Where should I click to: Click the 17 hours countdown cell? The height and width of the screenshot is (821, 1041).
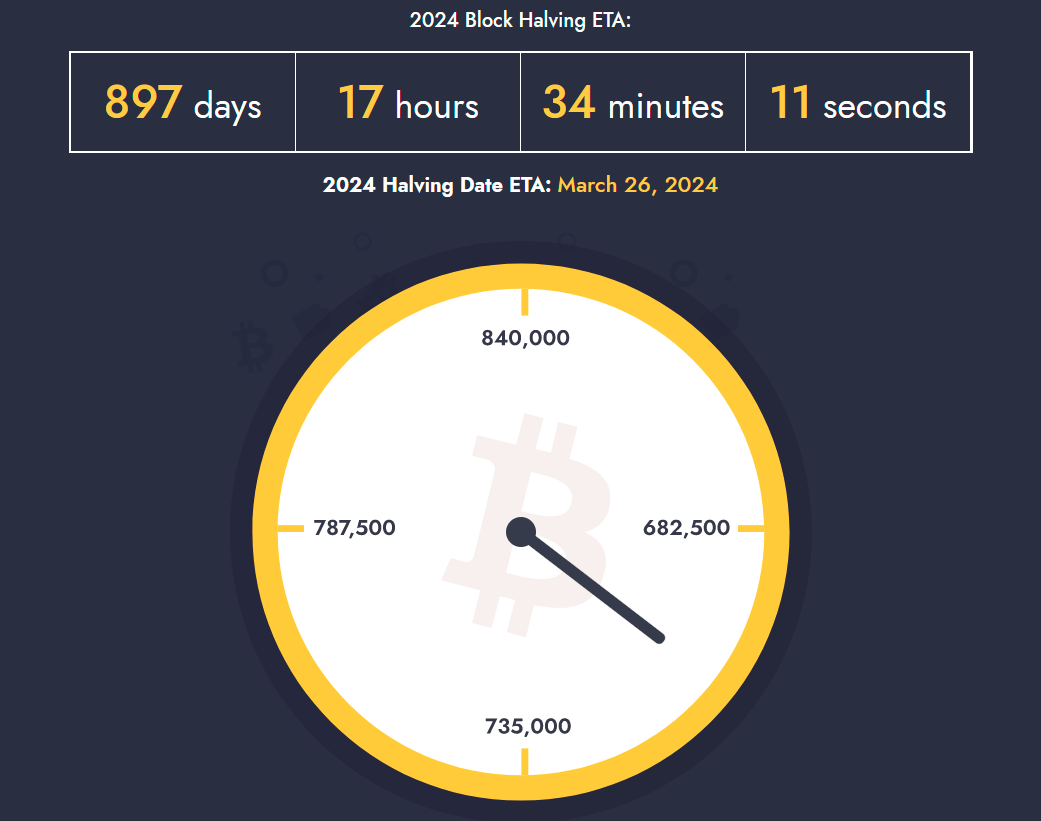coord(408,102)
